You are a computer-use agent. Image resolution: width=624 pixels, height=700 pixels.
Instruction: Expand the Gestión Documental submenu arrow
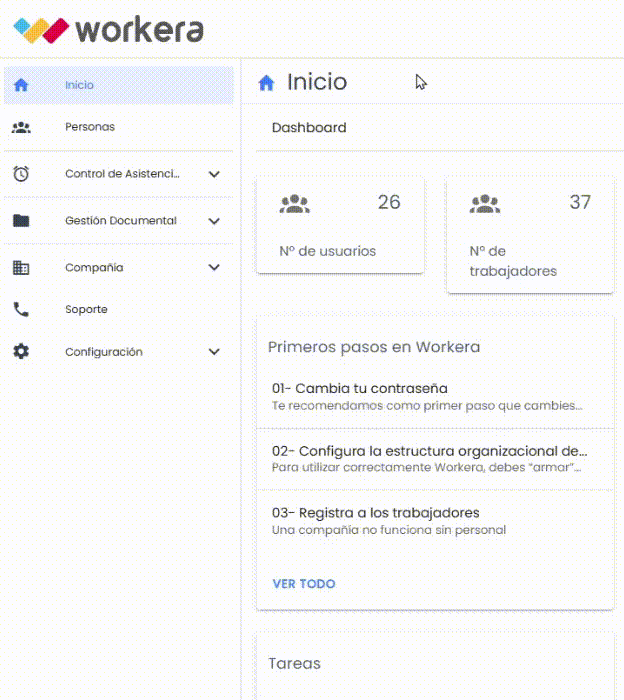[x=214, y=221]
